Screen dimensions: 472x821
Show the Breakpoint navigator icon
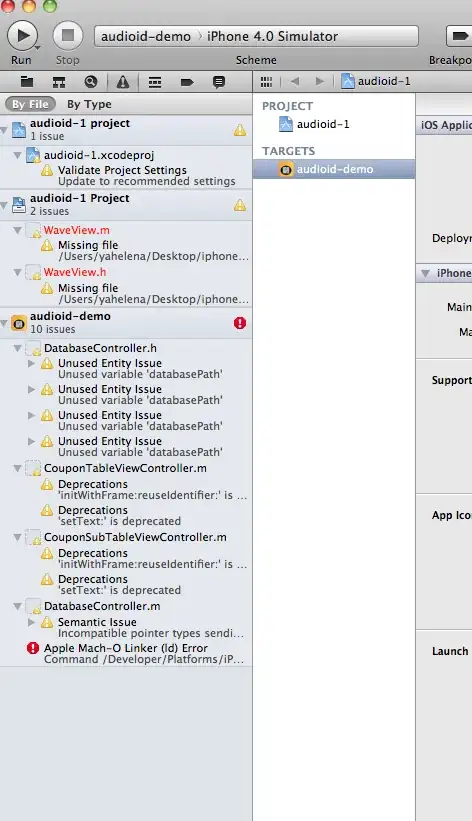tap(187, 82)
